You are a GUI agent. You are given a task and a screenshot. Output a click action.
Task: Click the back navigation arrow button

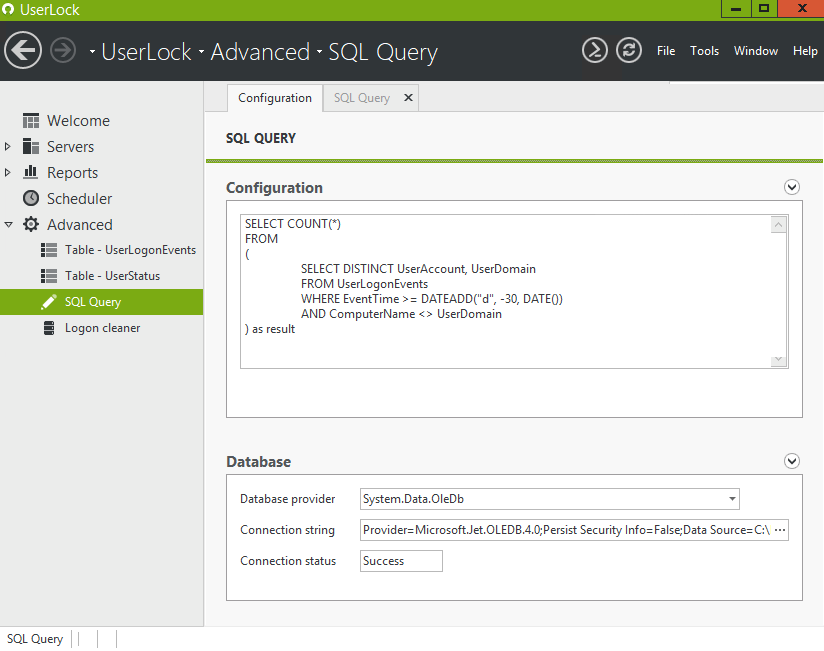[23, 50]
